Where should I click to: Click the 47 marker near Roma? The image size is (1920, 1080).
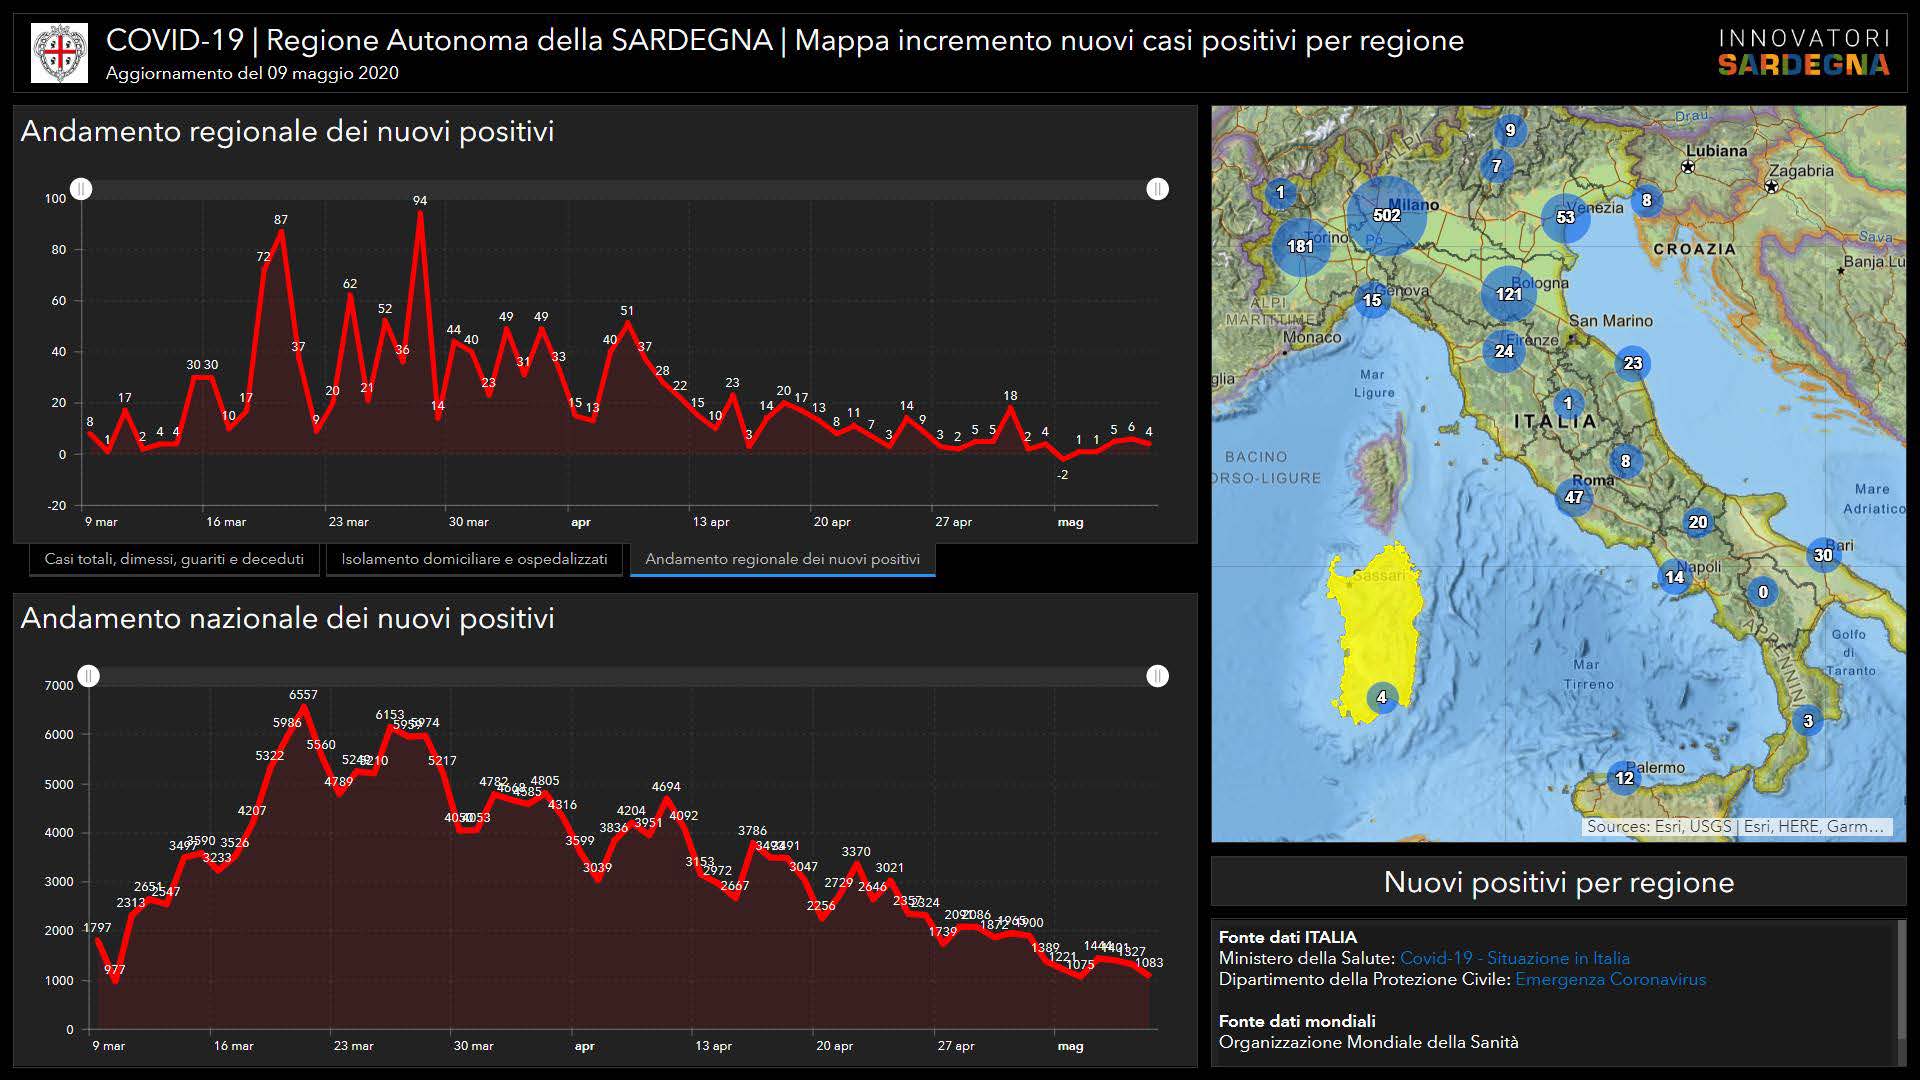(x=1574, y=497)
